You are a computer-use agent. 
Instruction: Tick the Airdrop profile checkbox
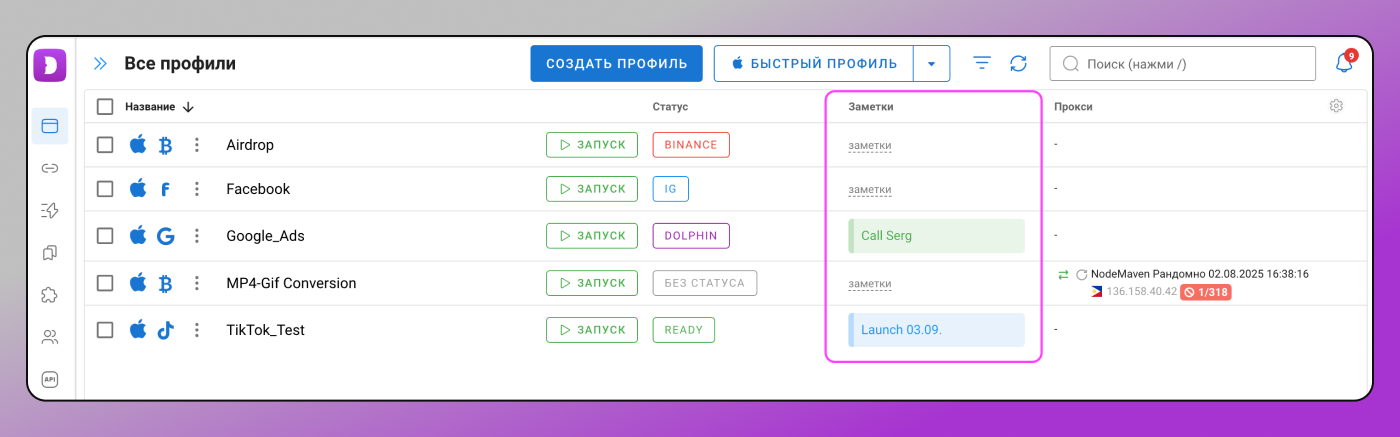(x=105, y=145)
